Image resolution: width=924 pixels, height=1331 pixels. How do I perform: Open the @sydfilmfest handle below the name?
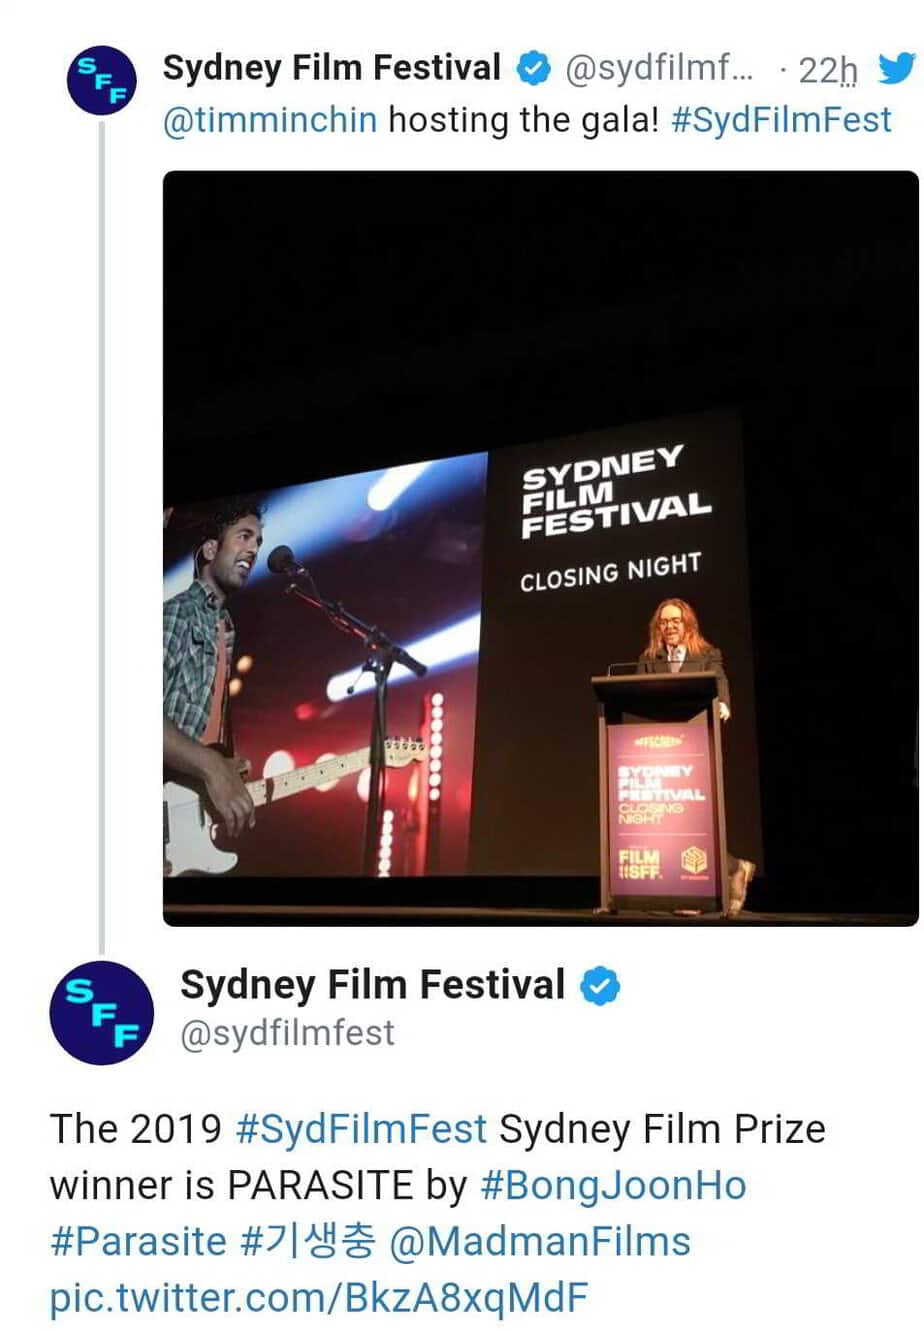[x=287, y=1033]
